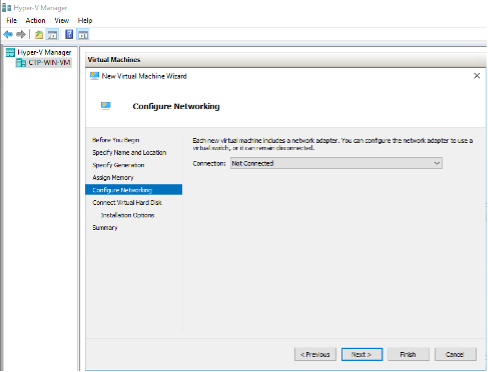This screenshot has height=372, width=488.
Task: Click the Previous button
Action: click(x=315, y=354)
